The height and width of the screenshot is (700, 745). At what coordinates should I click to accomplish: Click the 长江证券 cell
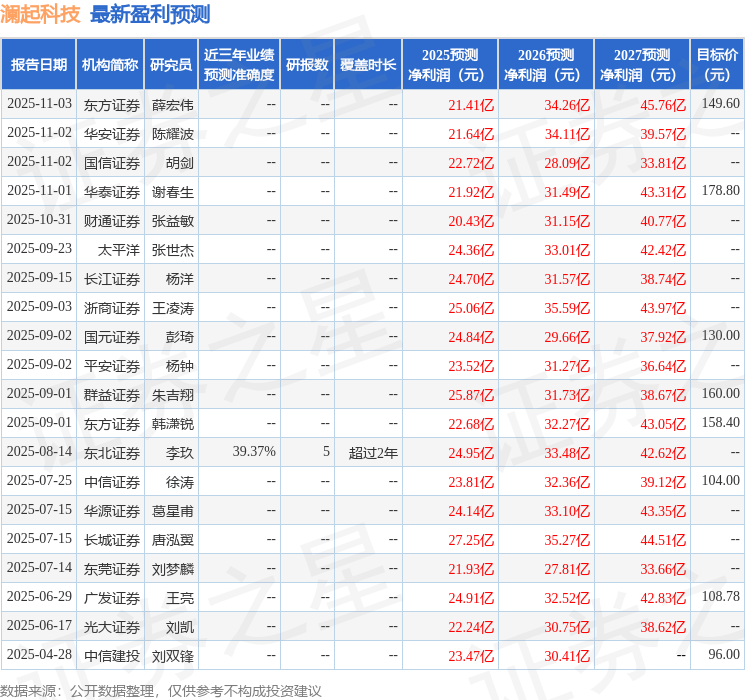coord(112,279)
